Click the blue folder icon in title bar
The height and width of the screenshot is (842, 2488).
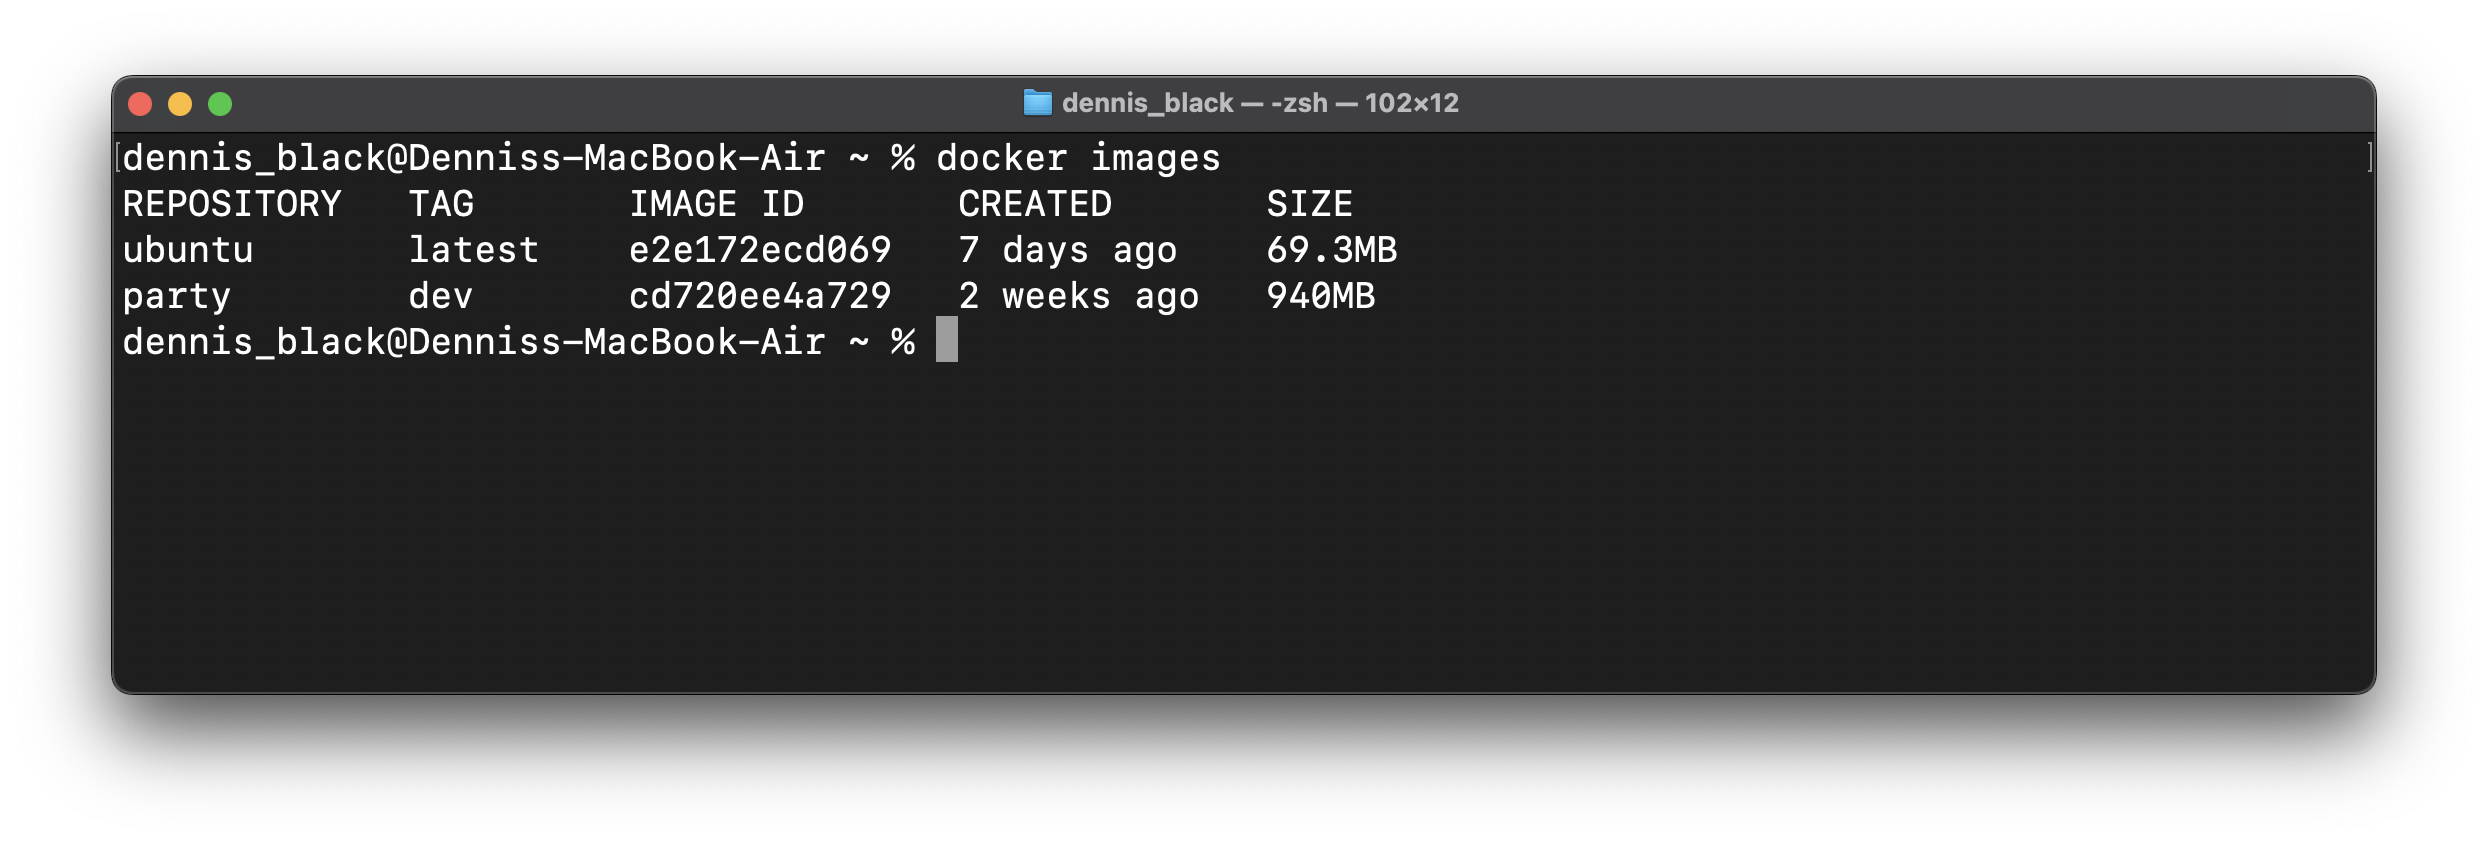1038,103
